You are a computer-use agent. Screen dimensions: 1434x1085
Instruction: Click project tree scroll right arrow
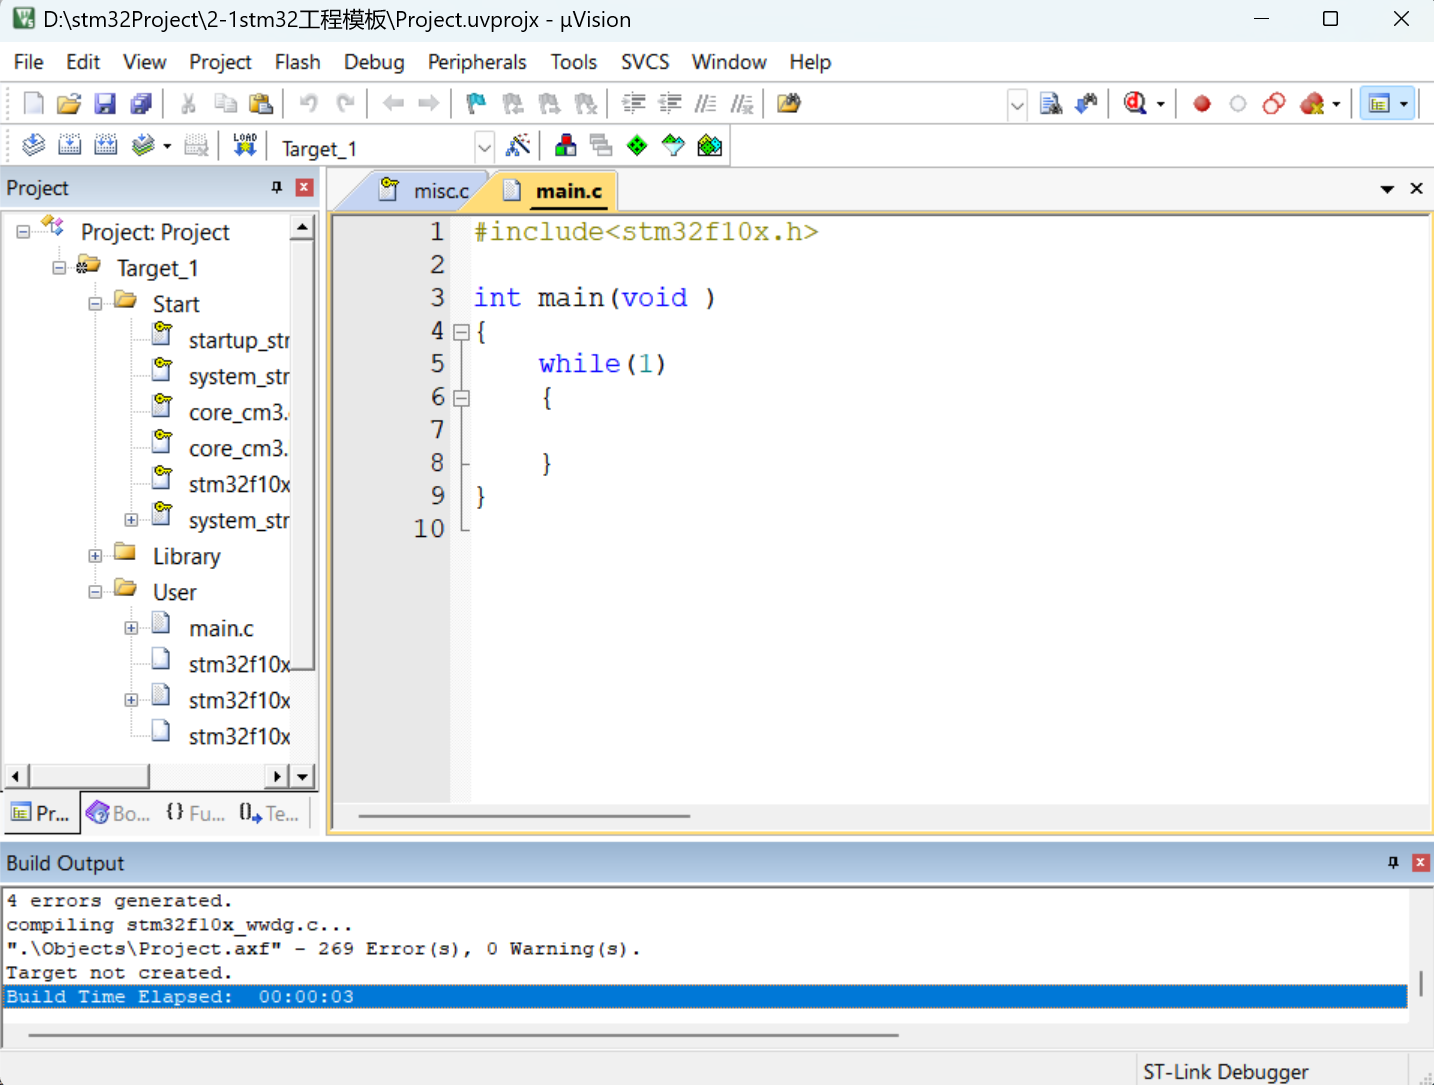(277, 776)
